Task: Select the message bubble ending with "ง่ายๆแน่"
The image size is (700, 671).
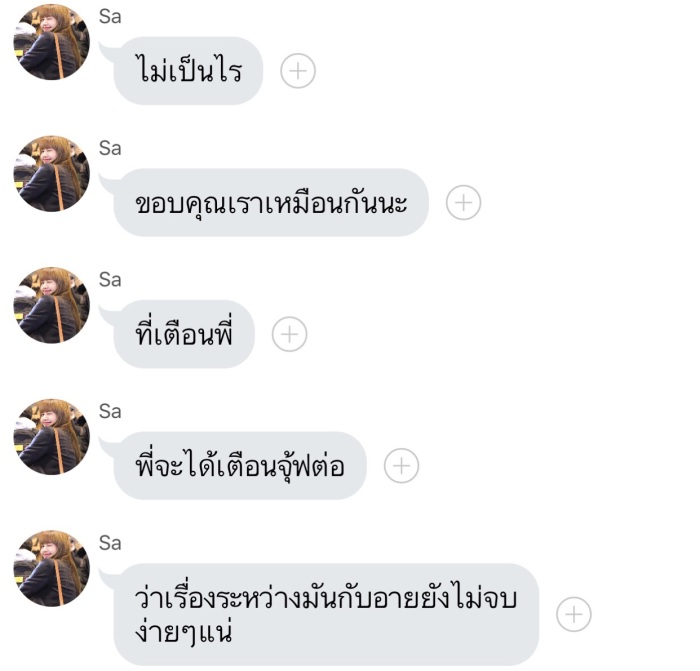Action: (x=326, y=614)
